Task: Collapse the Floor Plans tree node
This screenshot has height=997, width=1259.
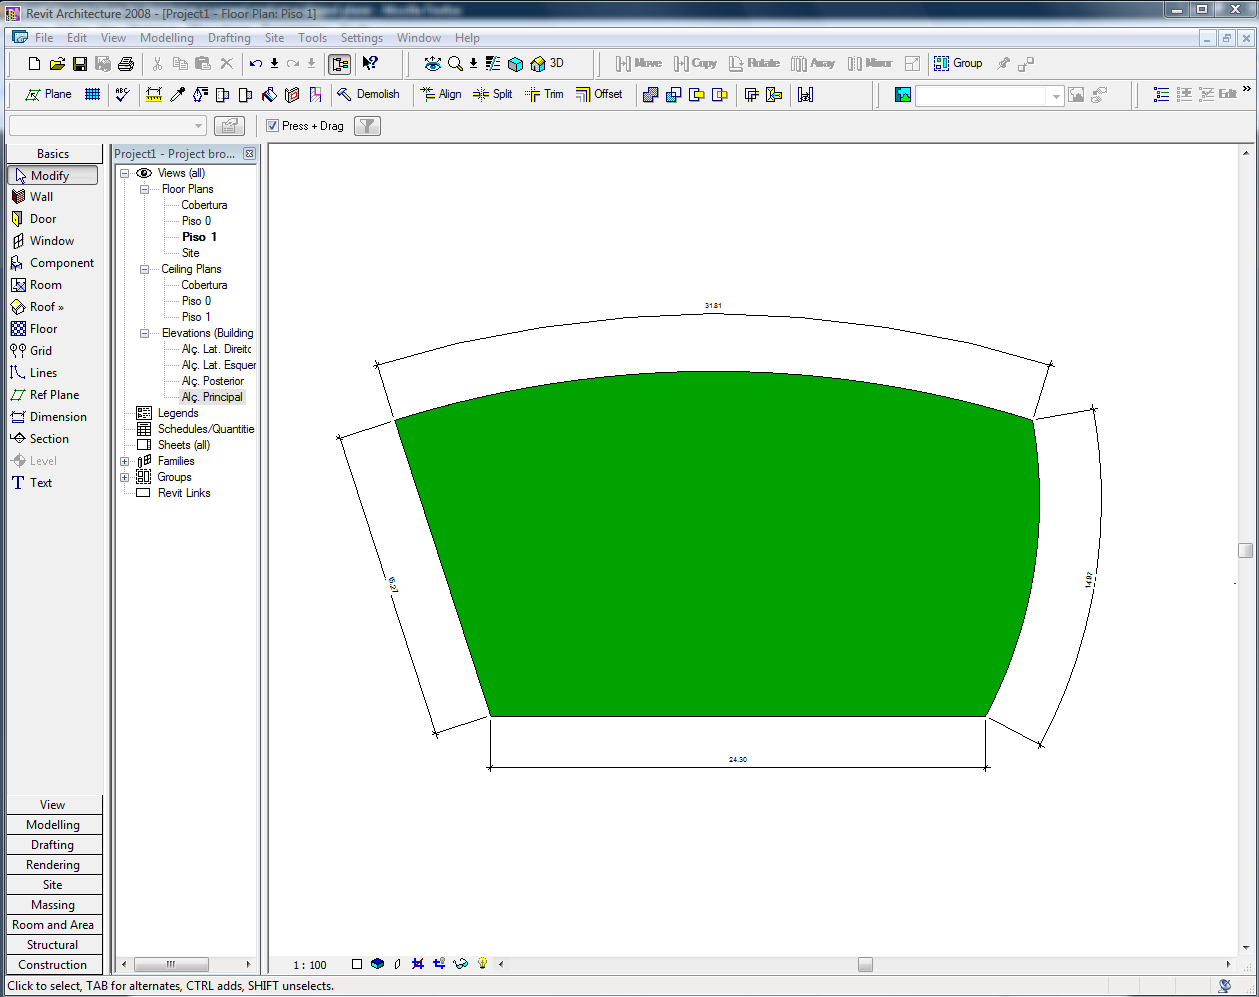Action: tap(144, 189)
